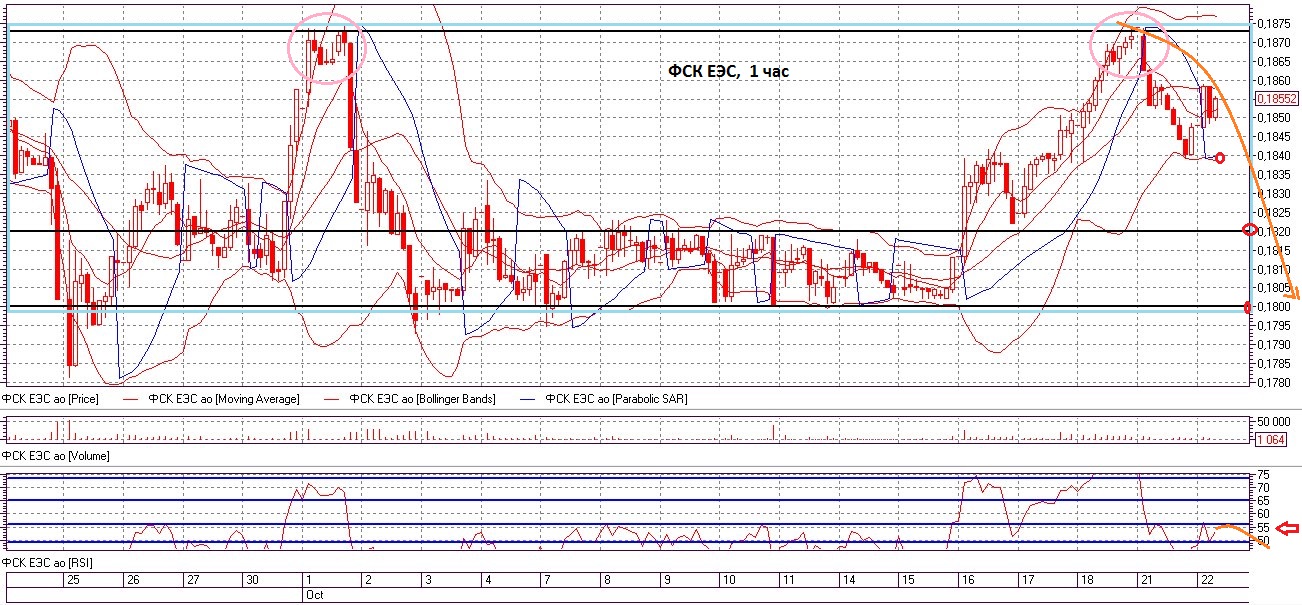The image size is (1302, 605).
Task: Click date label 15 on time axis
Action: (909, 580)
